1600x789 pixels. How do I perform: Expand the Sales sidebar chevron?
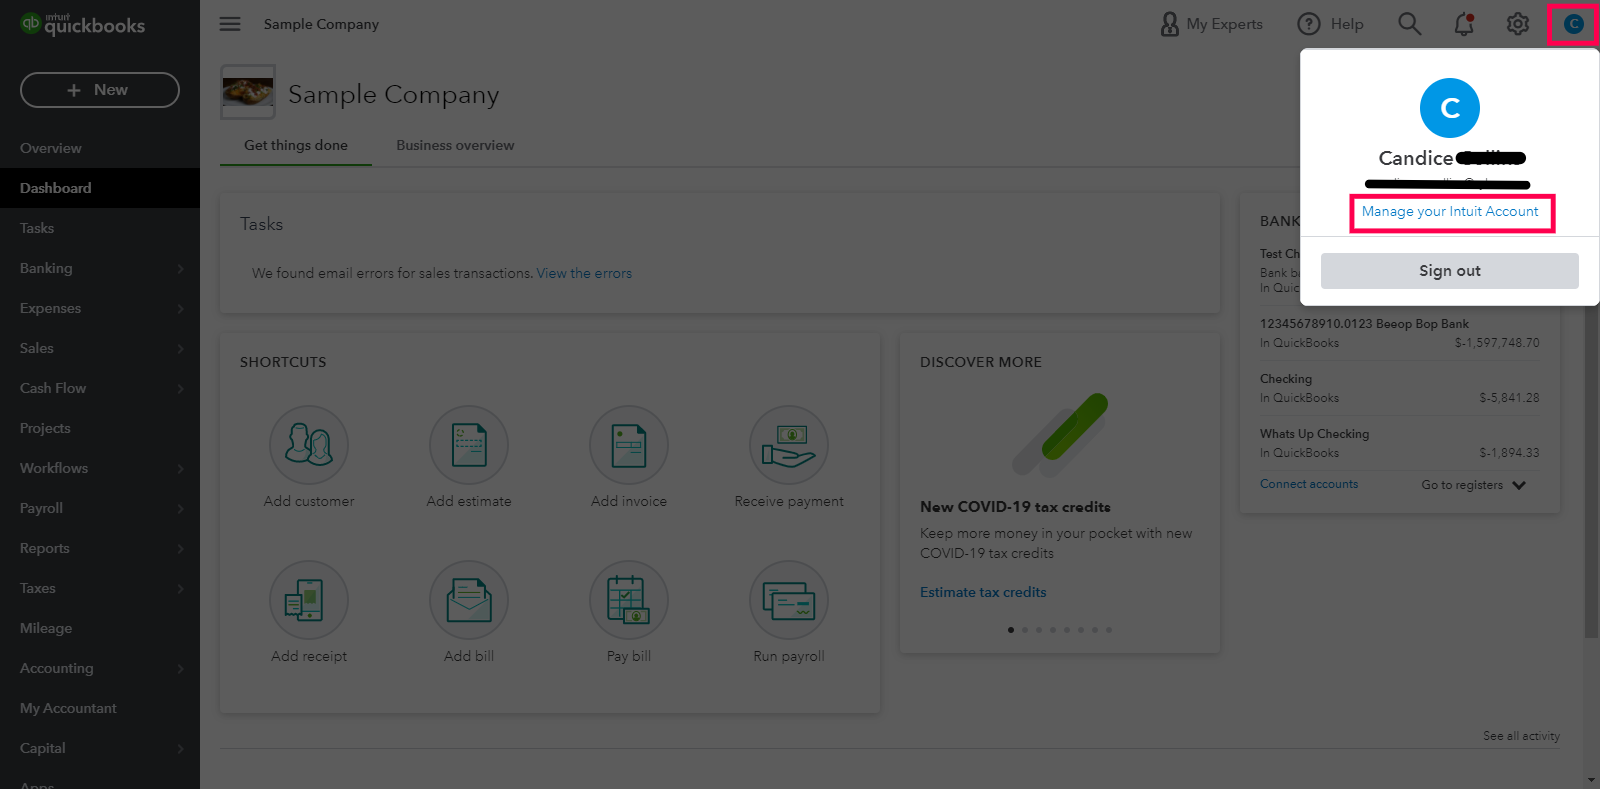point(180,349)
